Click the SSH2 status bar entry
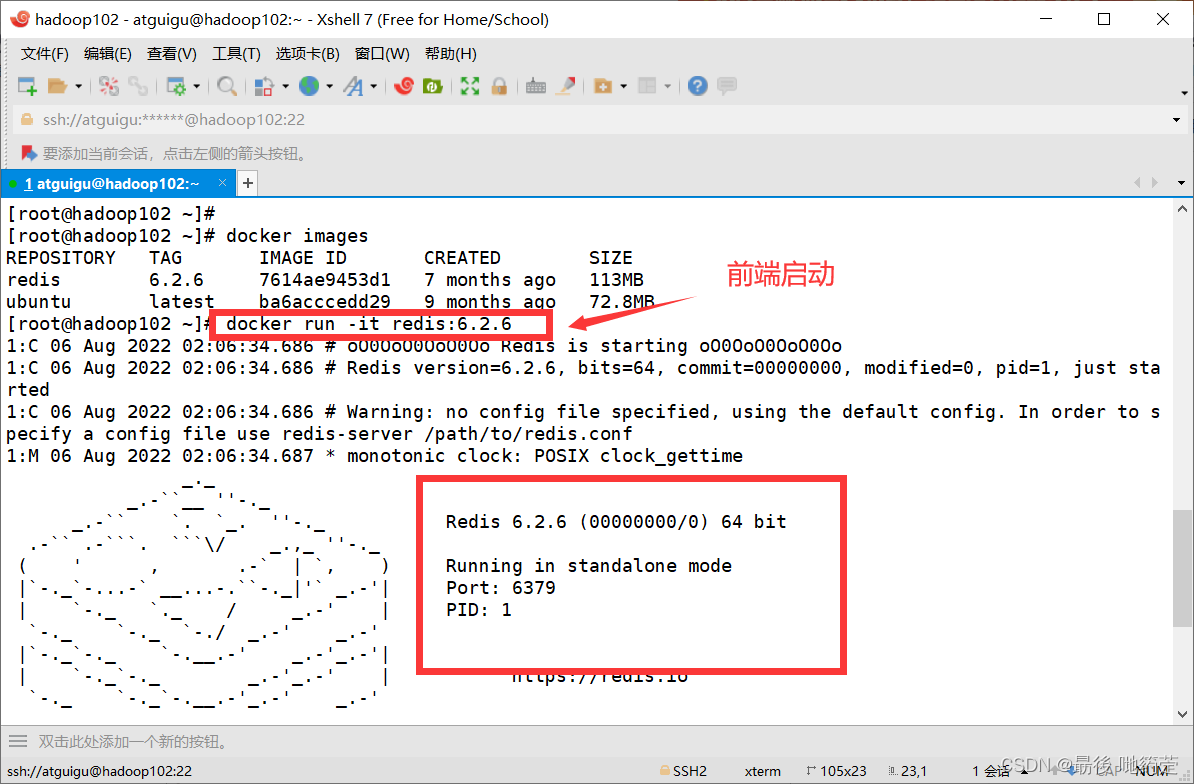Screen dimensions: 1194x784 [684, 771]
